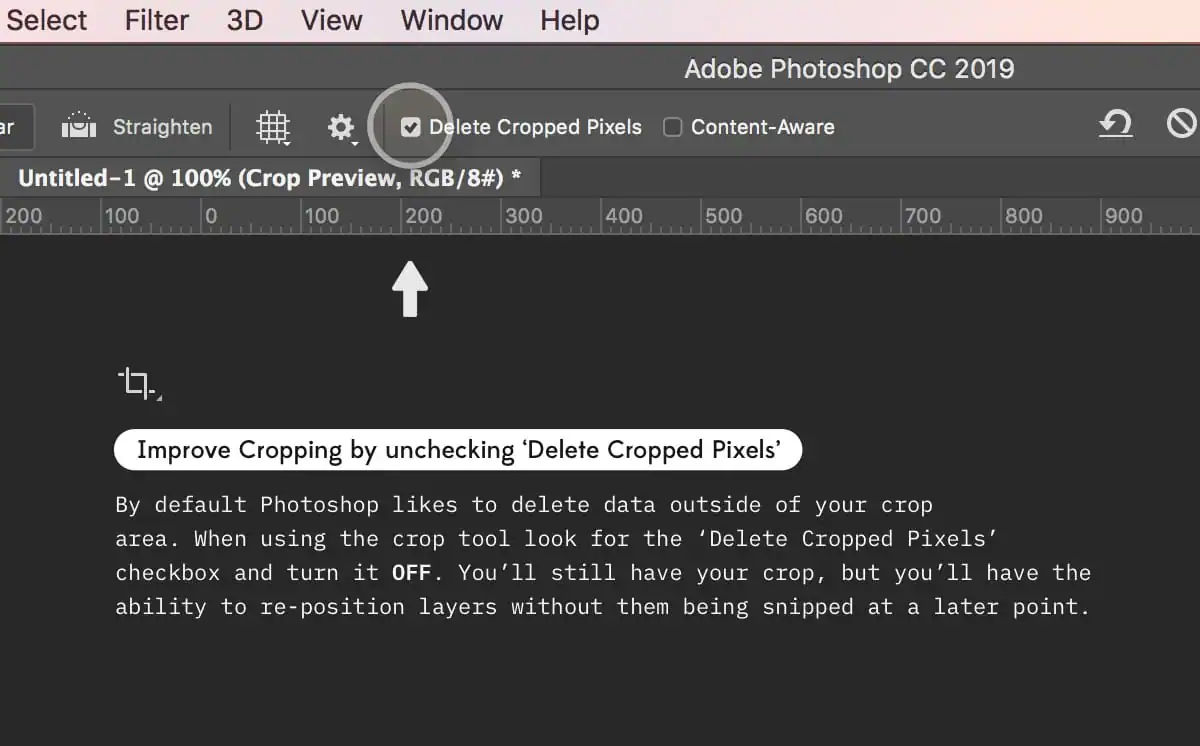This screenshot has height=746, width=1200.
Task: Open the Filter menu
Action: click(157, 20)
